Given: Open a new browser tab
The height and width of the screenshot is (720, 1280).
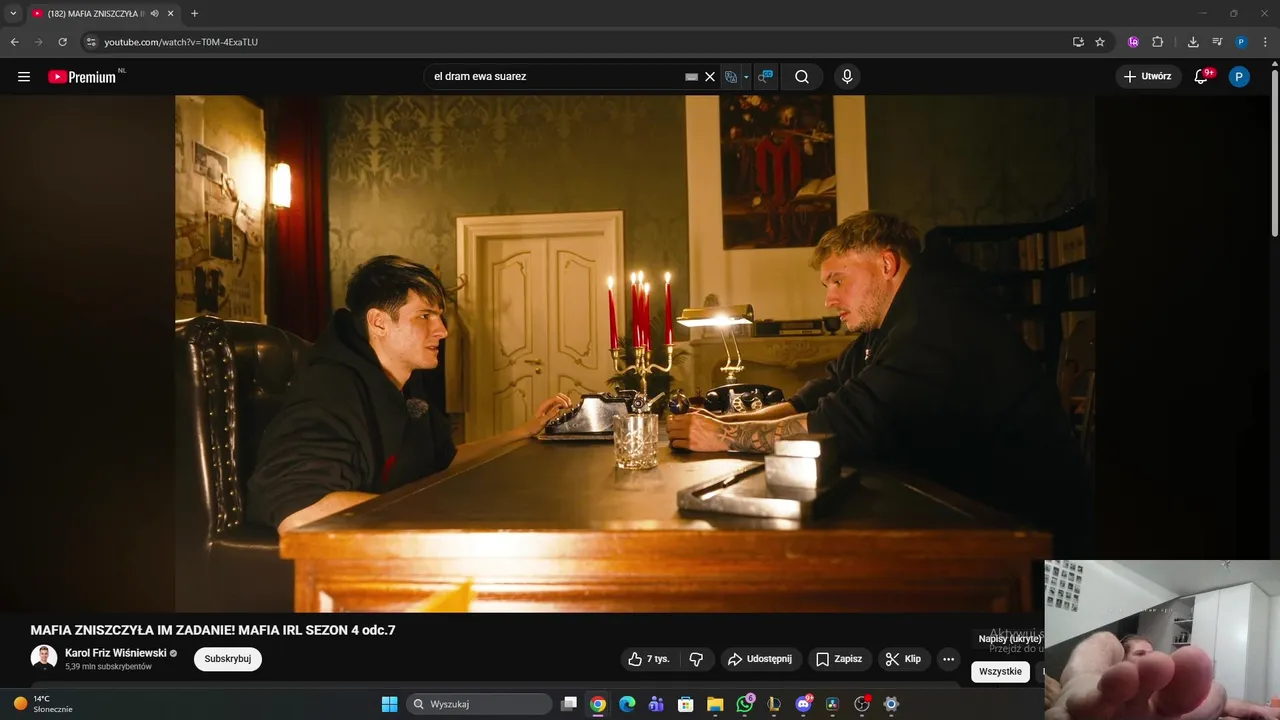Looking at the screenshot, I should click(194, 14).
